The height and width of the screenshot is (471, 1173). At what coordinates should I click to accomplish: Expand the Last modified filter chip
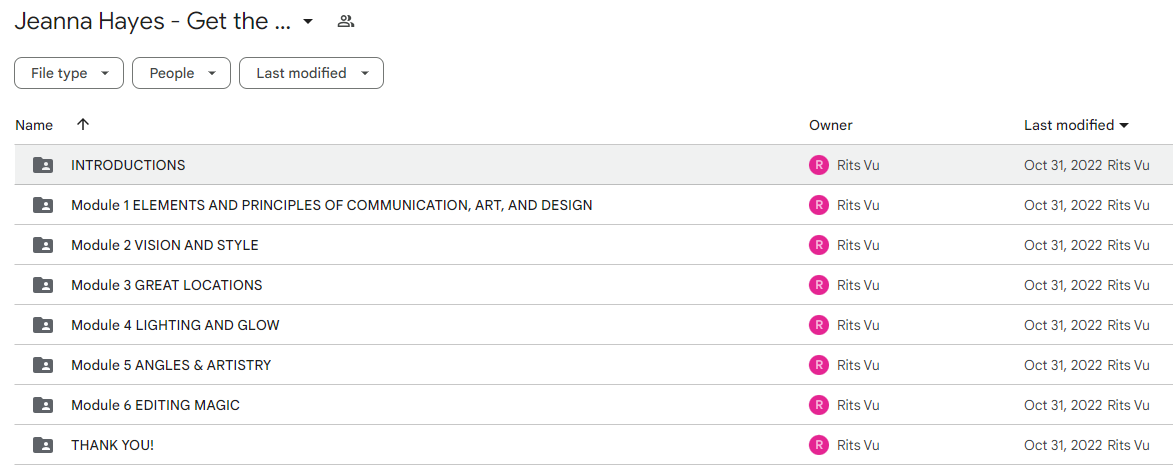click(x=311, y=73)
